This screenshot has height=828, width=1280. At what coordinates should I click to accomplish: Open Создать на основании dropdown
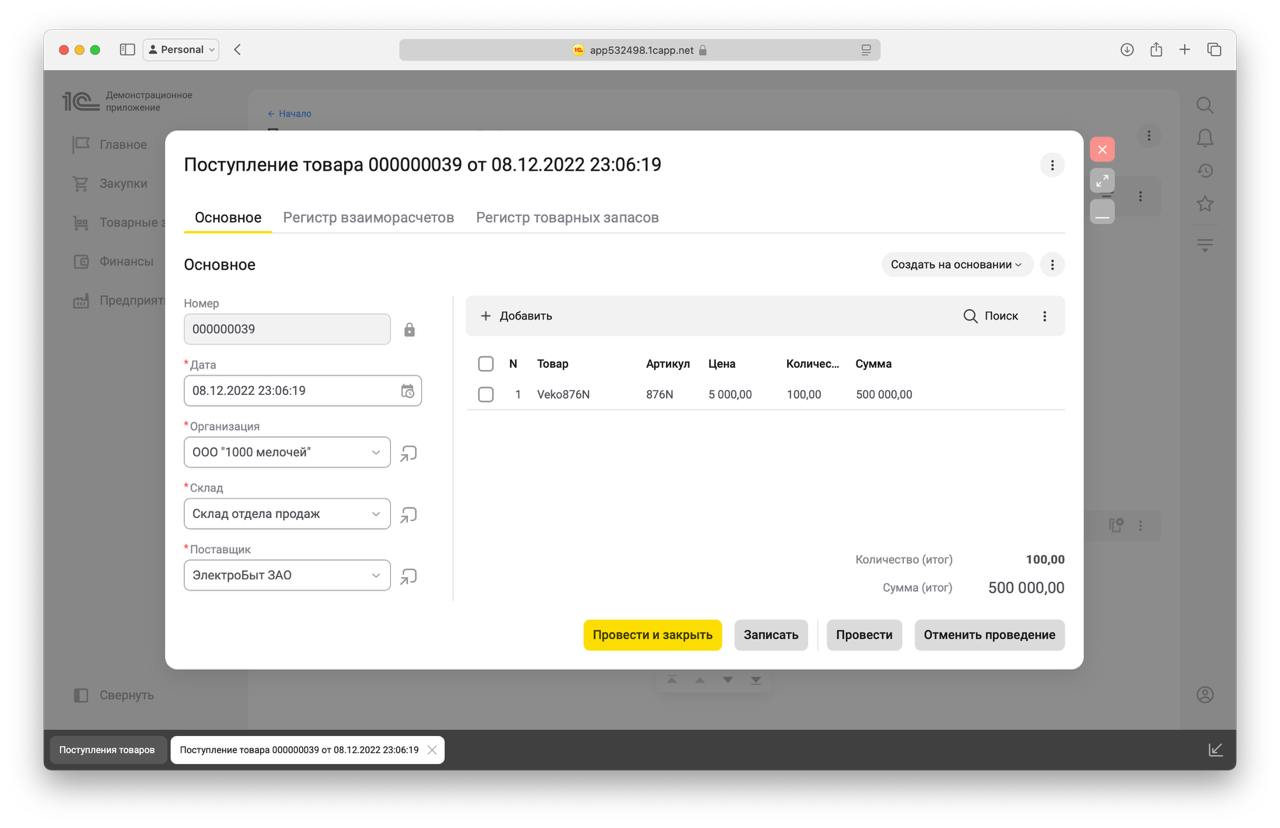click(x=957, y=265)
